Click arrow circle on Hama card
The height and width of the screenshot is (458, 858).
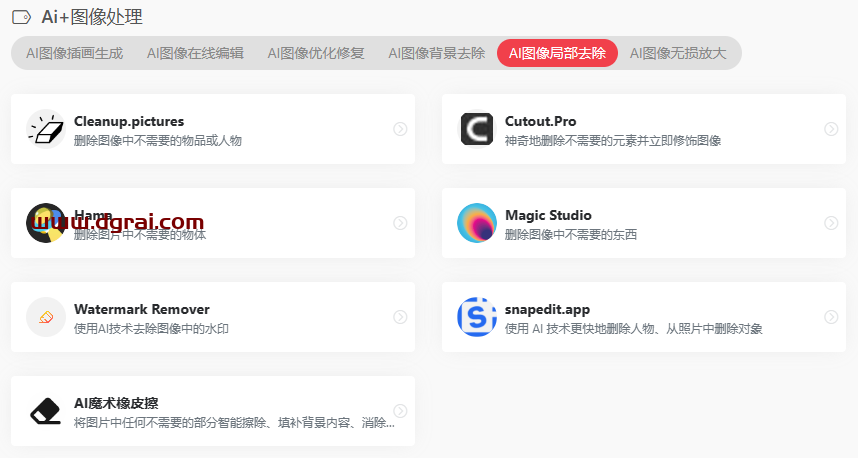pyautogui.click(x=401, y=223)
